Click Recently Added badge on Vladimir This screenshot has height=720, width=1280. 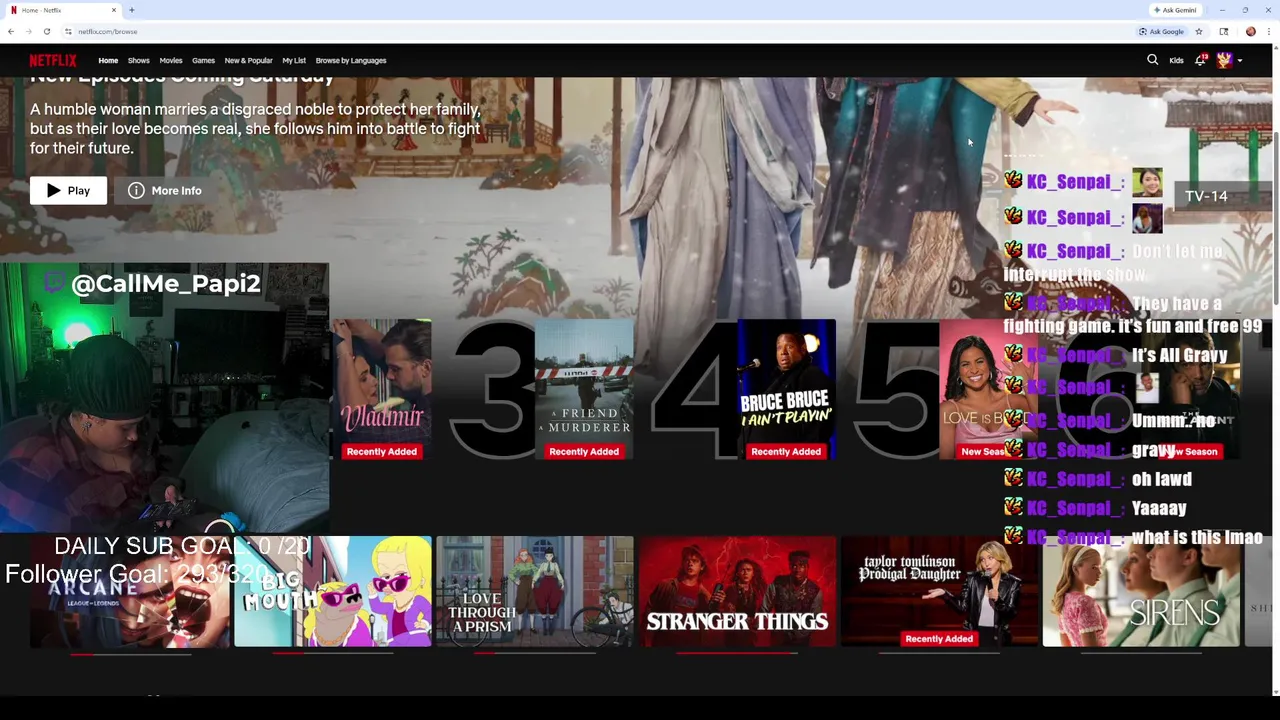[x=381, y=452]
